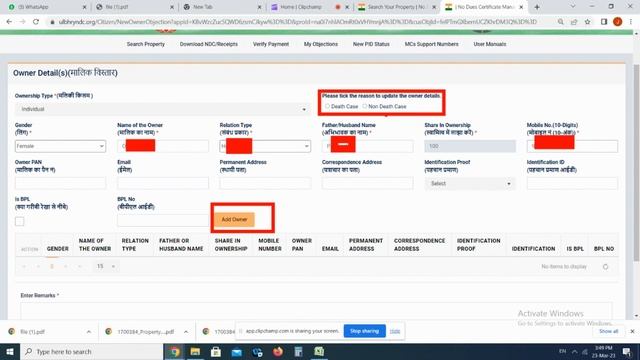Share this page via address bar icon
Viewport: 640px width, 360px height.
574,22
